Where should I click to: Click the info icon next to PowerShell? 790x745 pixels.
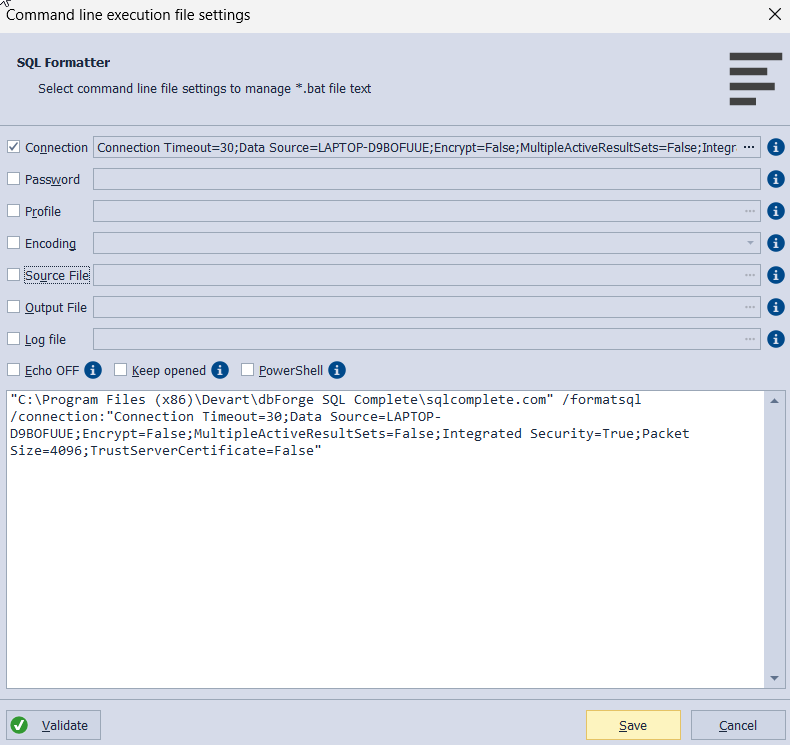point(337,370)
